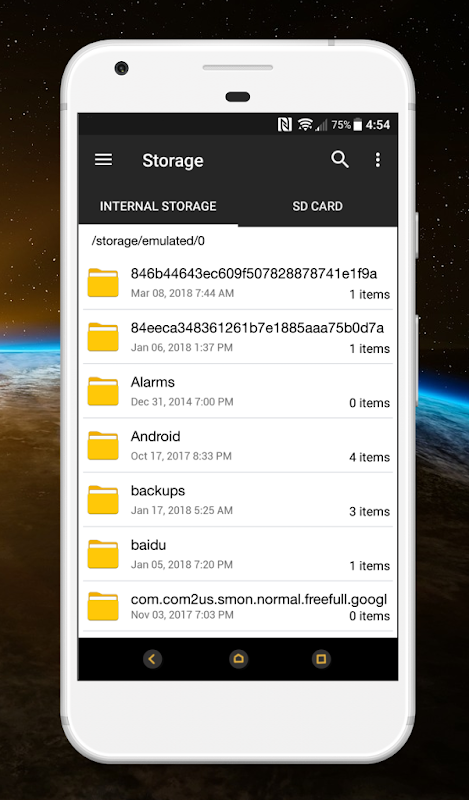Tap the date Dec 31, 2014 7:00 PM
This screenshot has height=800, width=469.
[182, 402]
